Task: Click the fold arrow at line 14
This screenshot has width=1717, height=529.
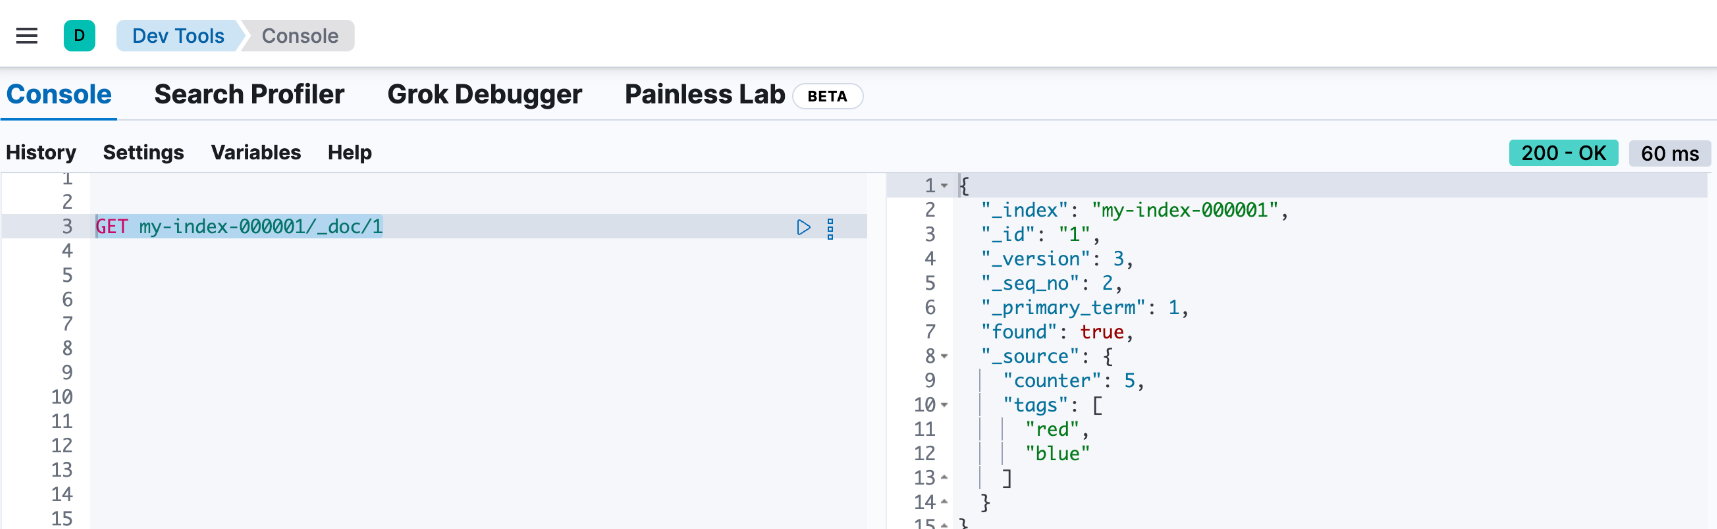Action: pyautogui.click(x=944, y=502)
